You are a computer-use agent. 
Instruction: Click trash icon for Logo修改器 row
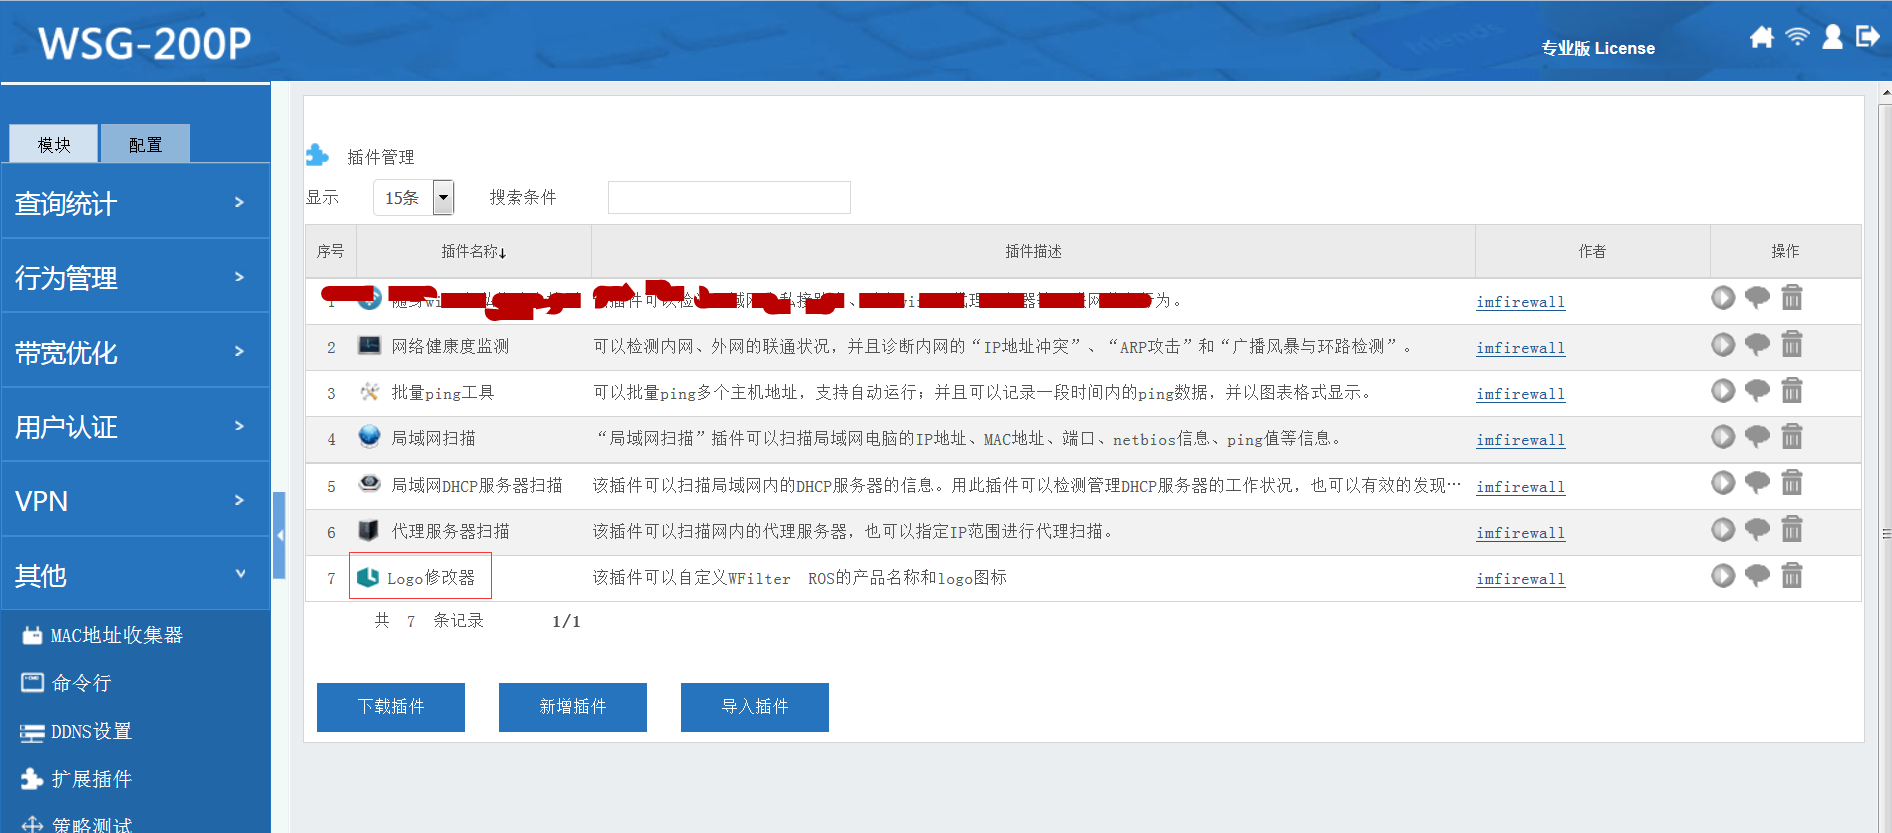(1791, 576)
